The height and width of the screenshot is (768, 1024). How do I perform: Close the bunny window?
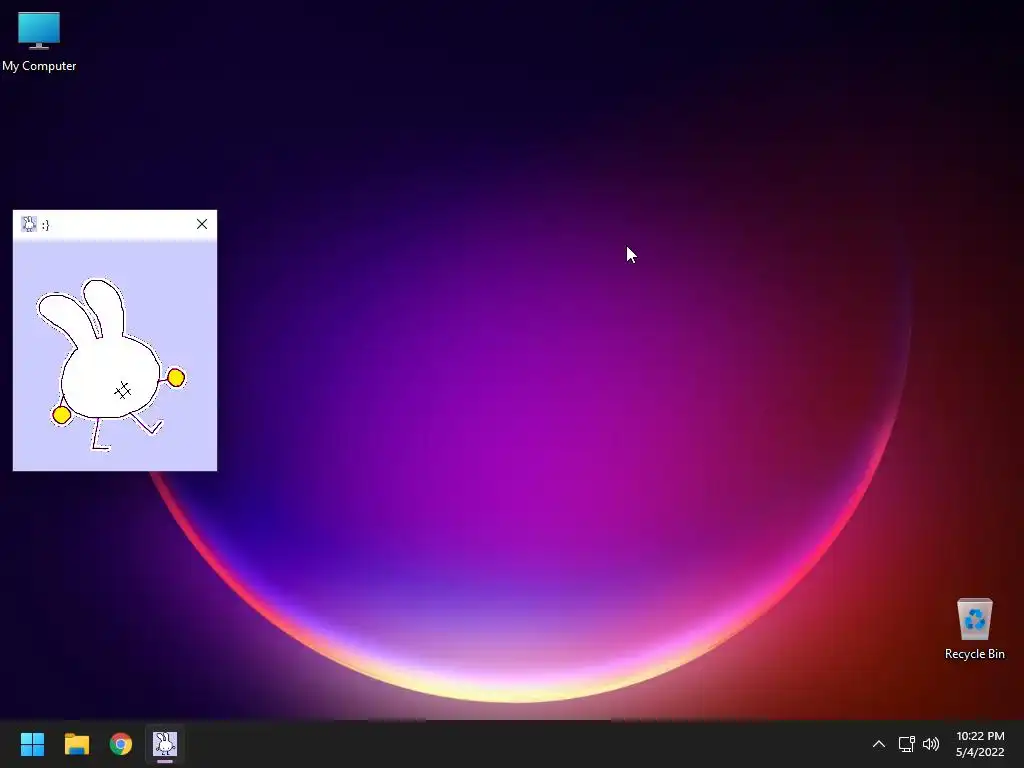pyautogui.click(x=202, y=224)
